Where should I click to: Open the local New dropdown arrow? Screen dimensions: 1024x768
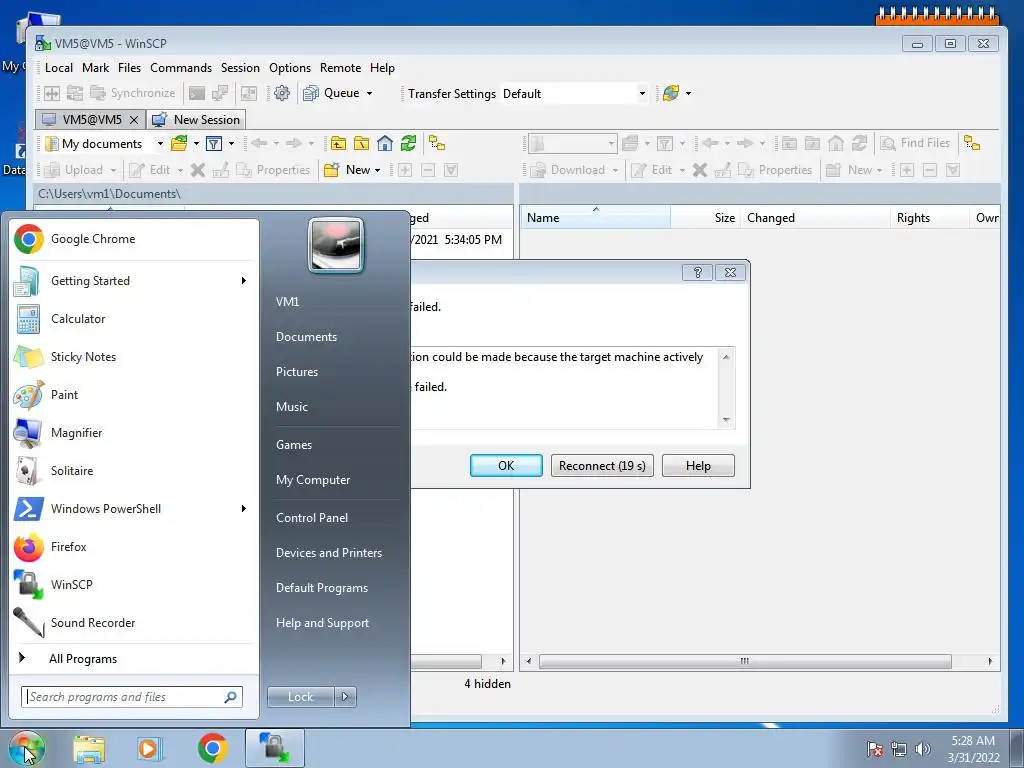[x=377, y=170]
